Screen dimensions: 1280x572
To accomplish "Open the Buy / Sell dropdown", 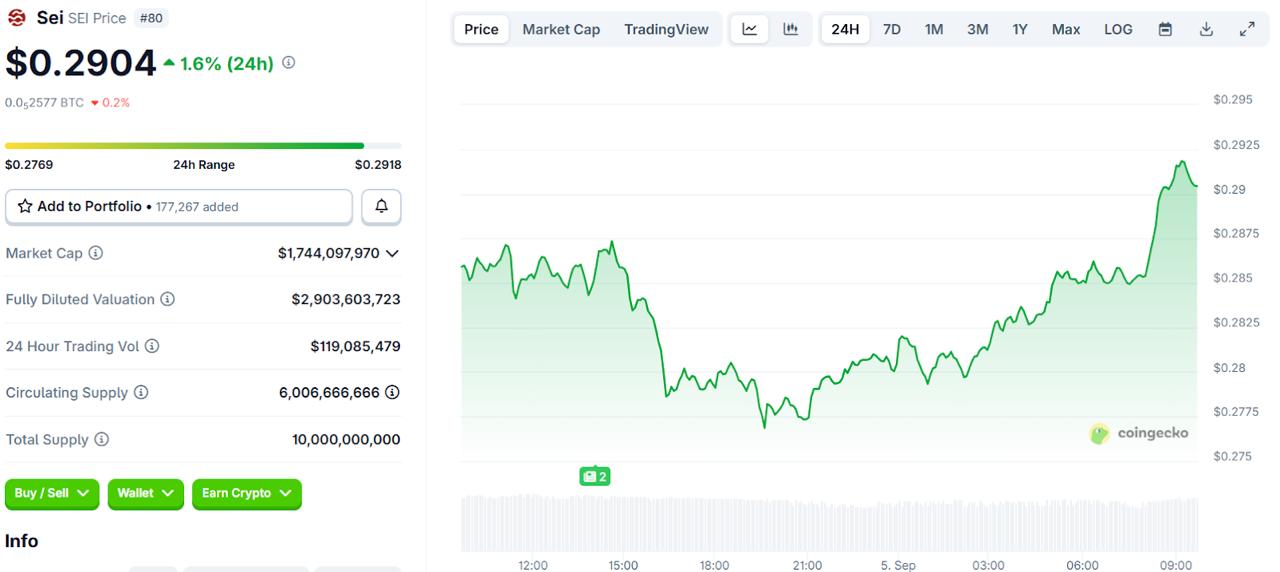I will click(x=52, y=493).
